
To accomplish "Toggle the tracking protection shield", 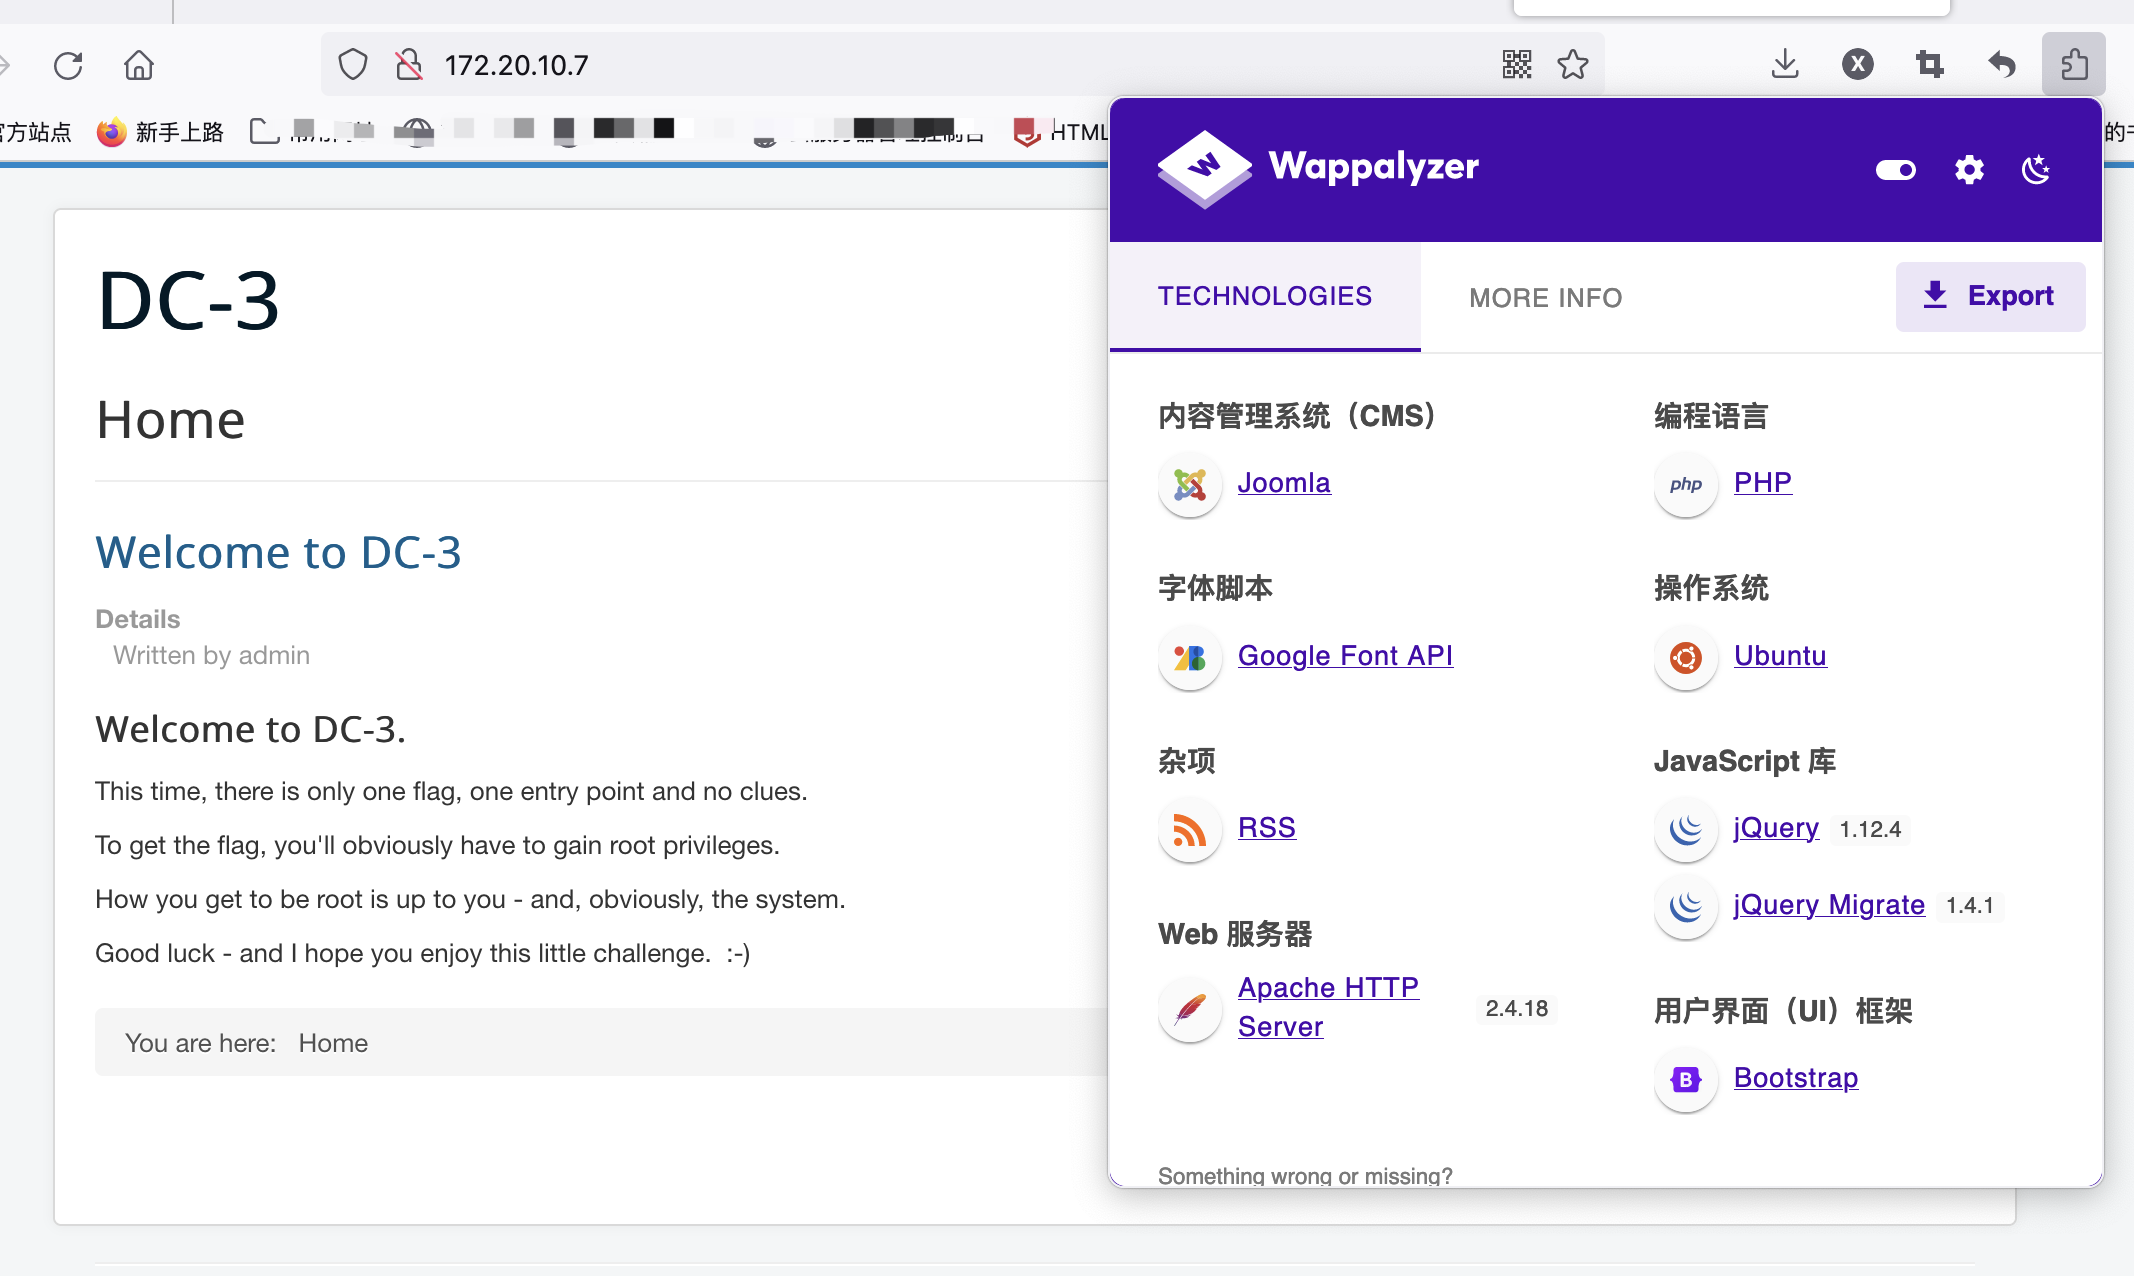I will [x=352, y=64].
